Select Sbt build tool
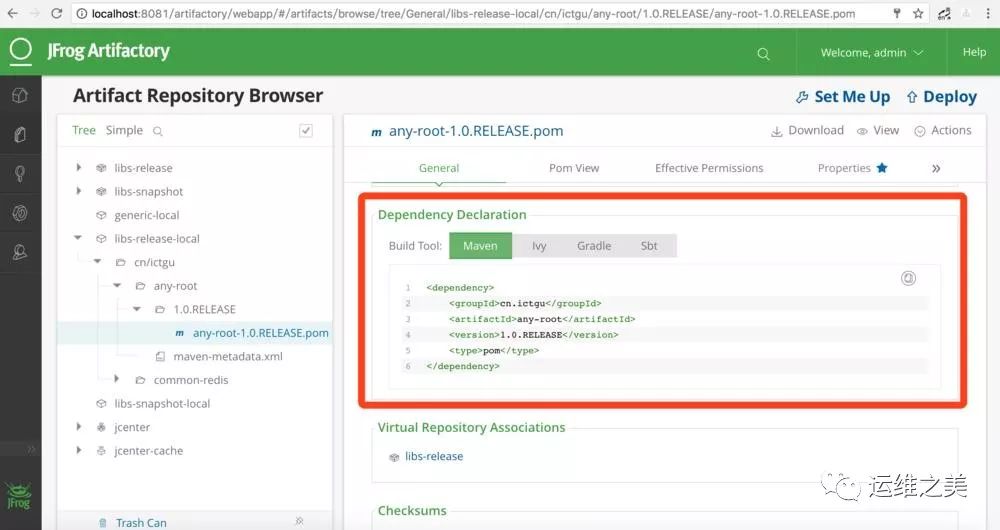Image resolution: width=1000 pixels, height=530 pixels. [649, 246]
